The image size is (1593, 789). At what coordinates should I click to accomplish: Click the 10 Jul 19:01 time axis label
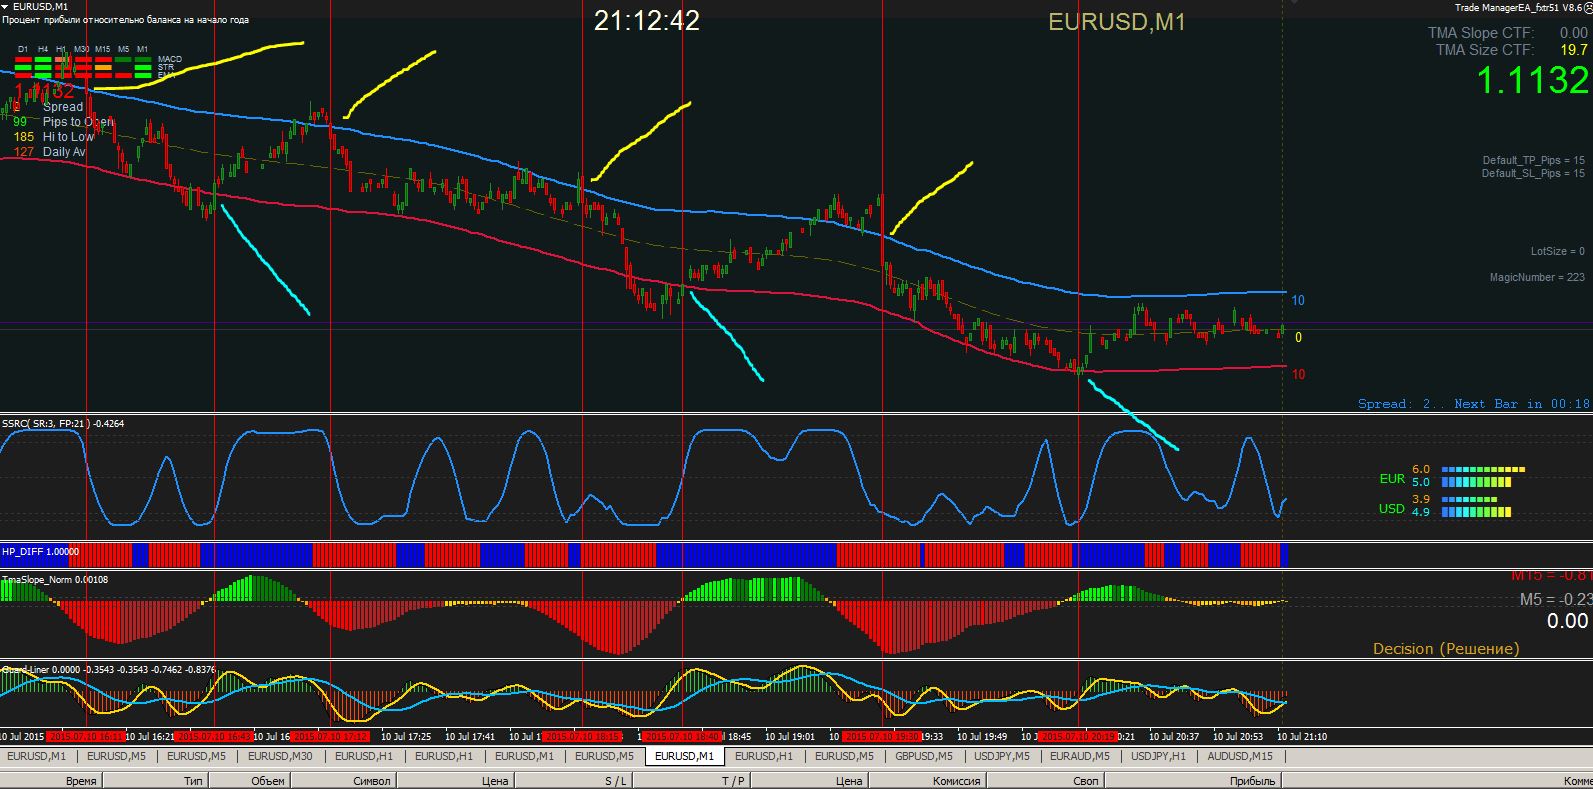pyautogui.click(x=789, y=737)
